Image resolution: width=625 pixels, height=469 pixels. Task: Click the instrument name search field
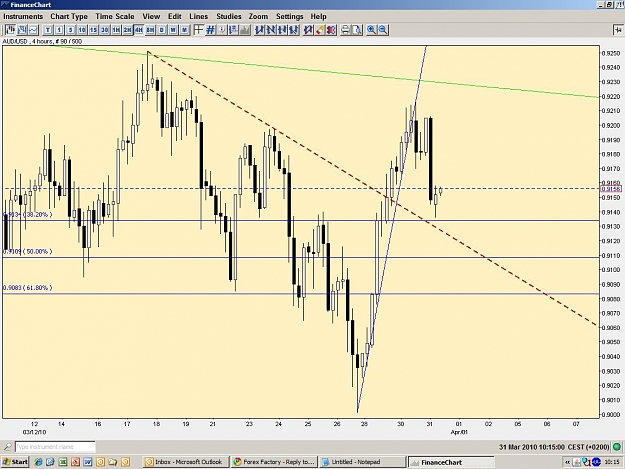pos(55,447)
